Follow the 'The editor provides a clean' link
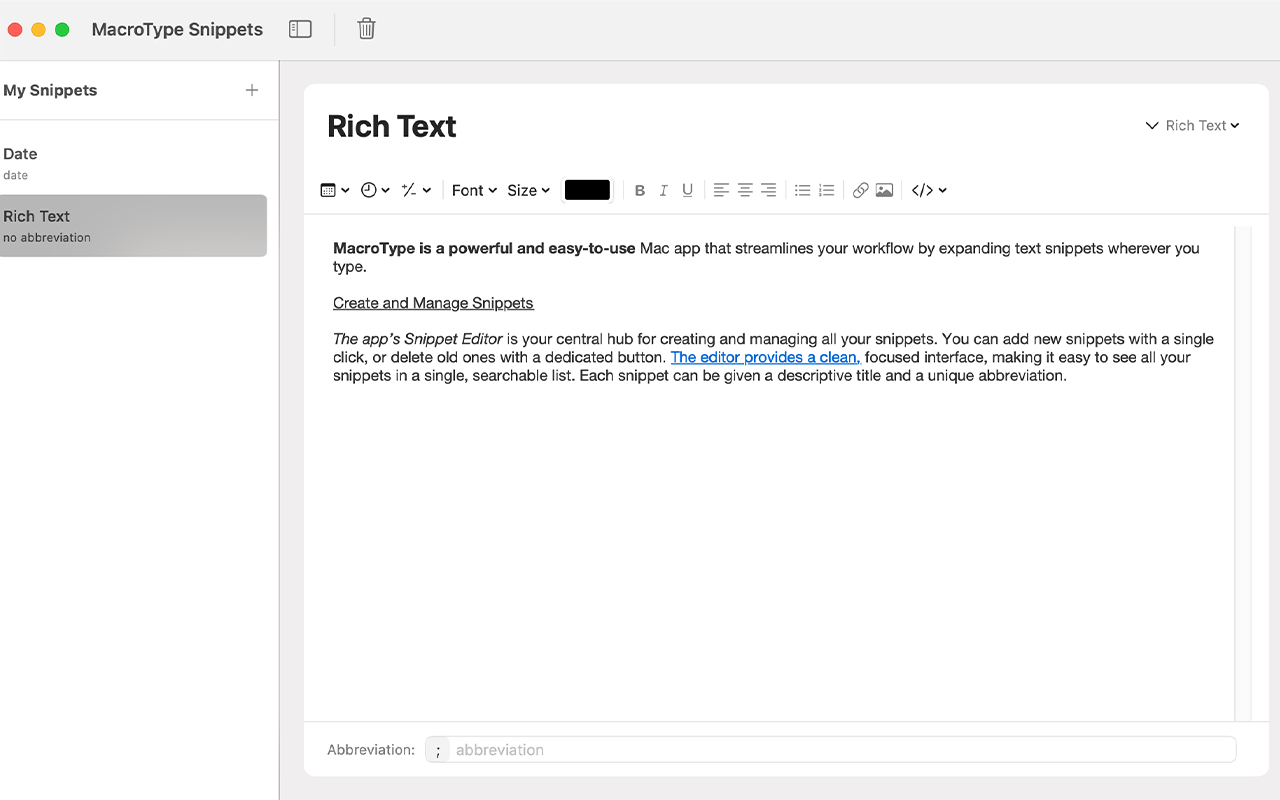The width and height of the screenshot is (1280, 800). pos(765,357)
